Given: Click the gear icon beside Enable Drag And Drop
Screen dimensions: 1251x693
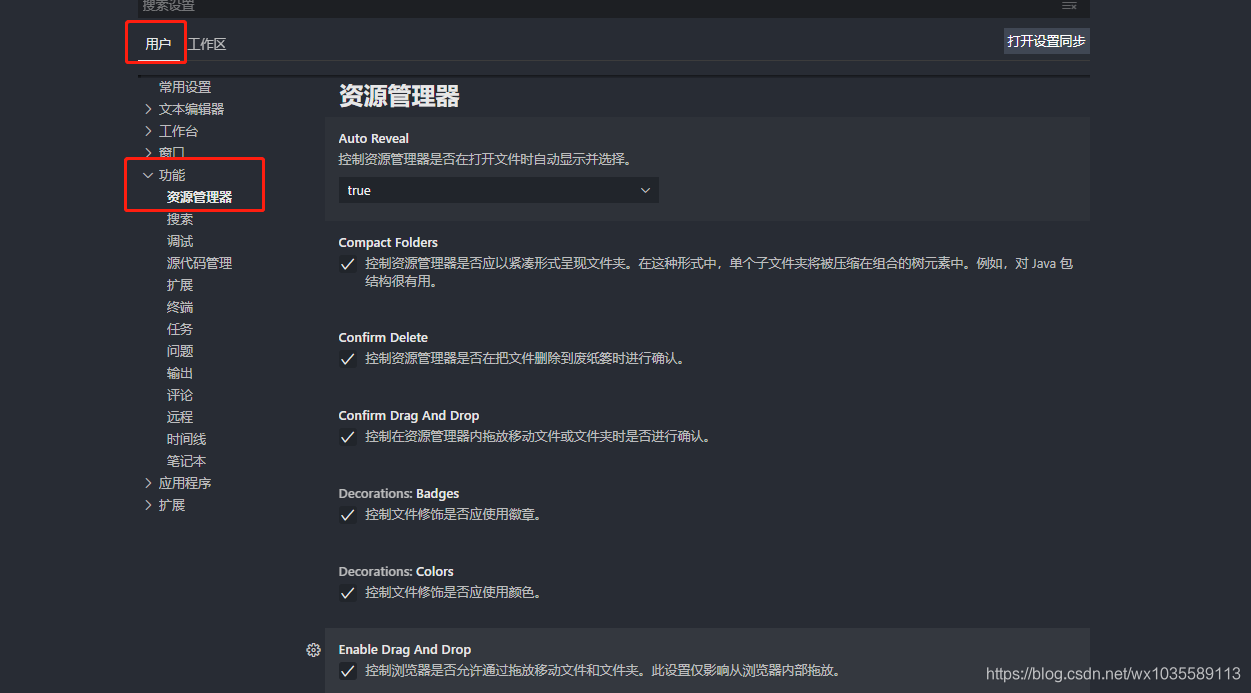Looking at the screenshot, I should point(313,649).
